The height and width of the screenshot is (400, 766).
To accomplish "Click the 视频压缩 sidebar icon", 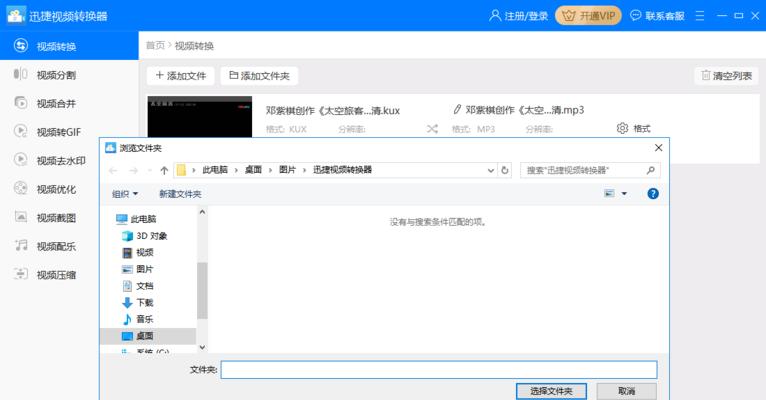I will 21,274.
